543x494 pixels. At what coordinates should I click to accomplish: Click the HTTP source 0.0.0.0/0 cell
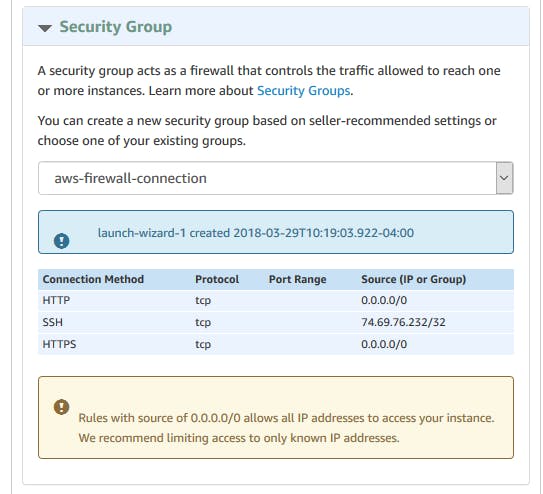(384, 300)
